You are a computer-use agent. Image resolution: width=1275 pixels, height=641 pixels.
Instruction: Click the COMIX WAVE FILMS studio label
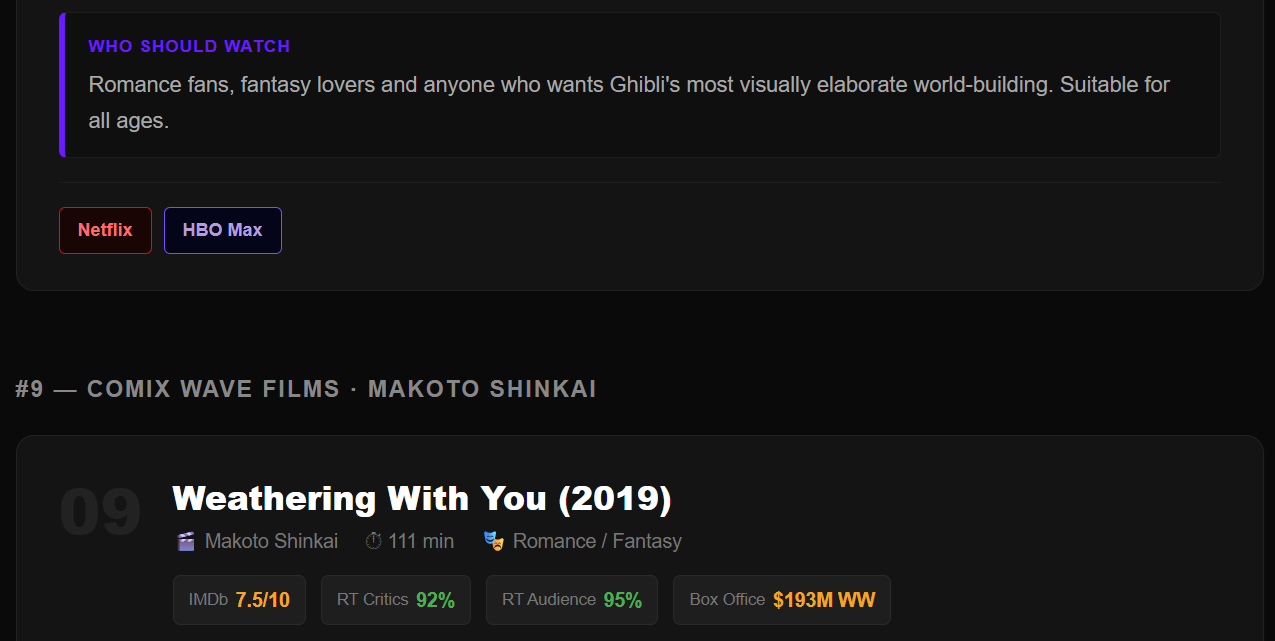click(212, 389)
